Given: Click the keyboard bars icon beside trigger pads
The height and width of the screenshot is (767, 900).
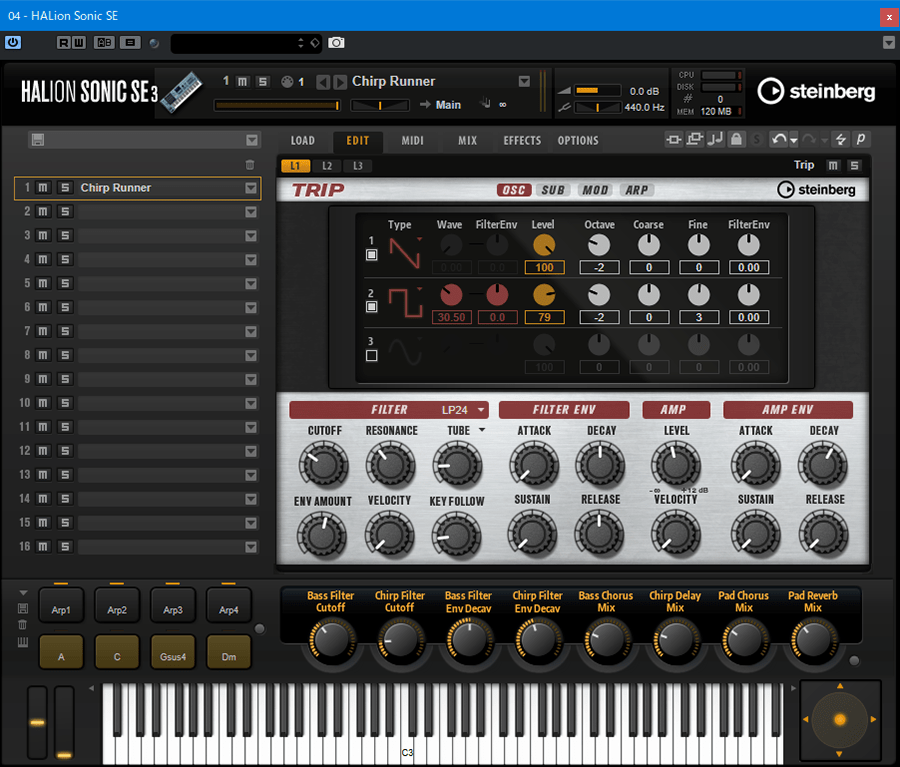Looking at the screenshot, I should coord(23,642).
